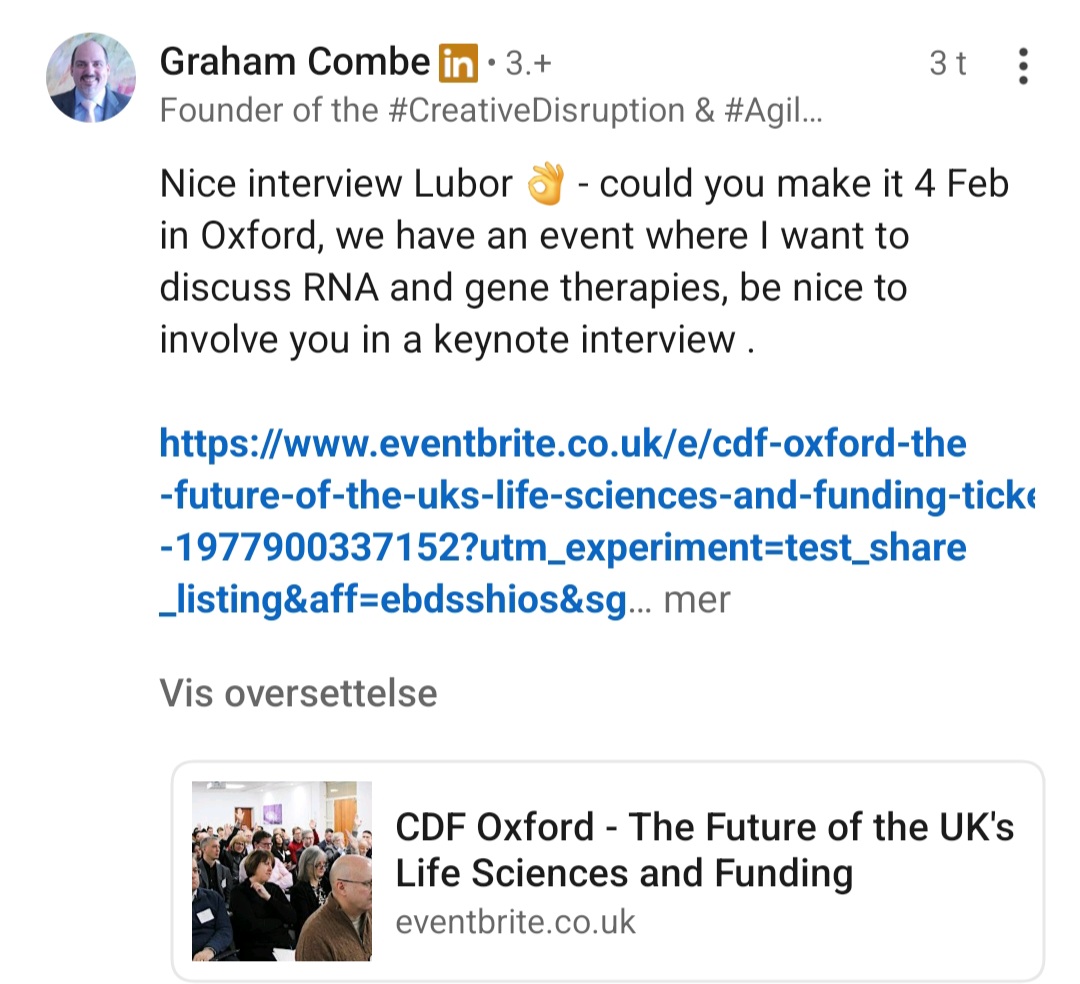The height and width of the screenshot is (984, 1080).
Task: Open the Graham Combe name link
Action: (x=294, y=63)
